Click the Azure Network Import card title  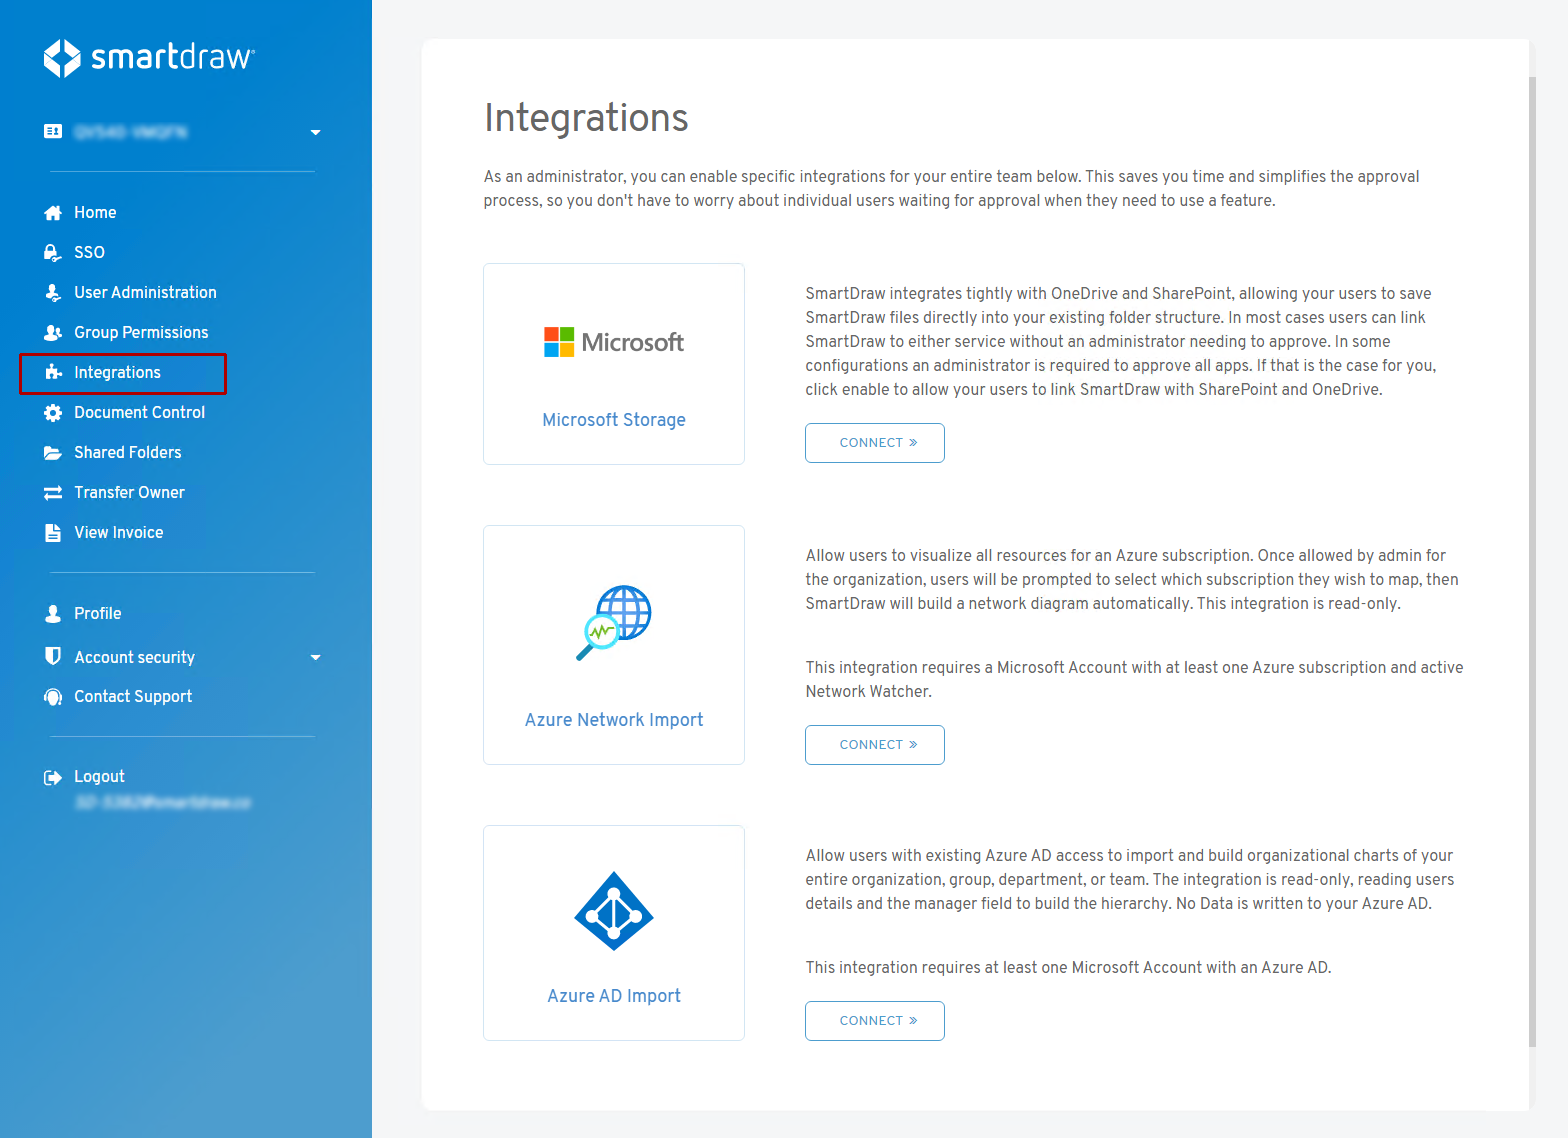click(613, 720)
